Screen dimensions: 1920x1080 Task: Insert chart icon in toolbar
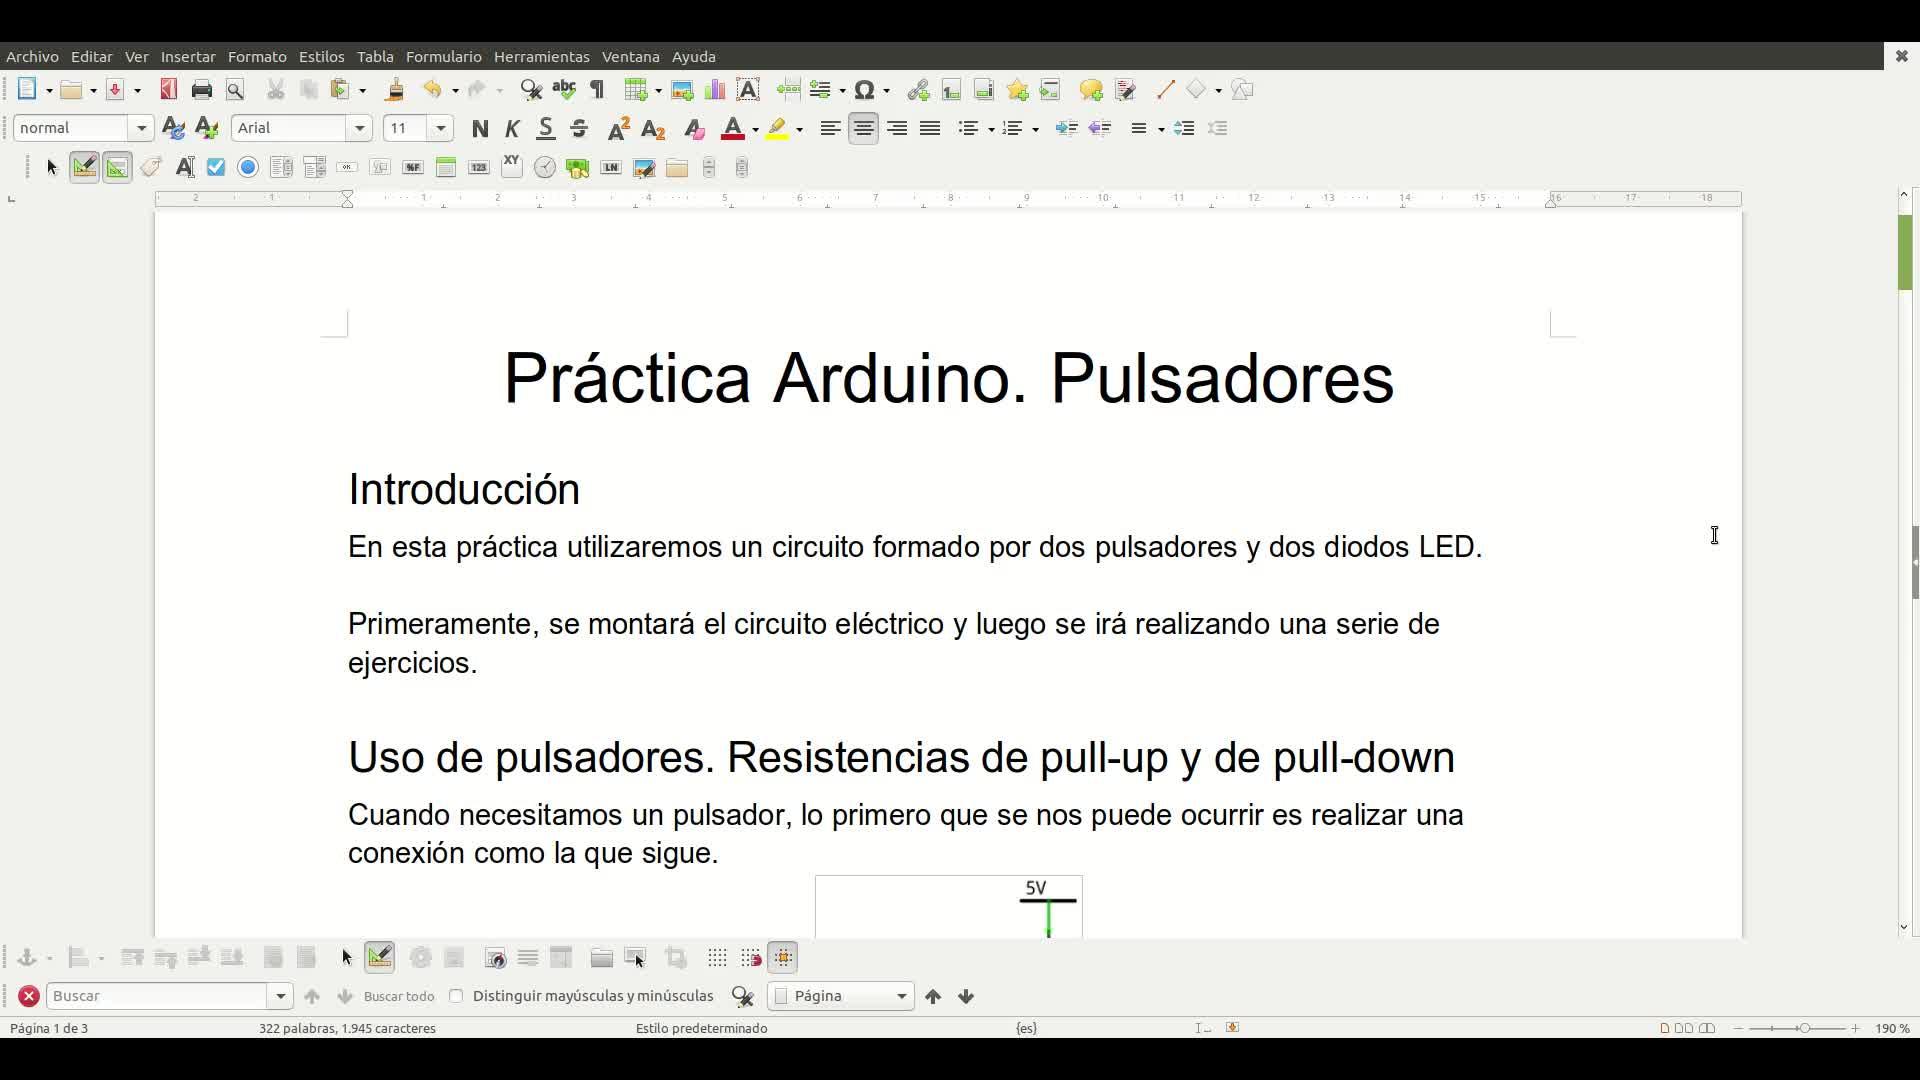coord(715,90)
